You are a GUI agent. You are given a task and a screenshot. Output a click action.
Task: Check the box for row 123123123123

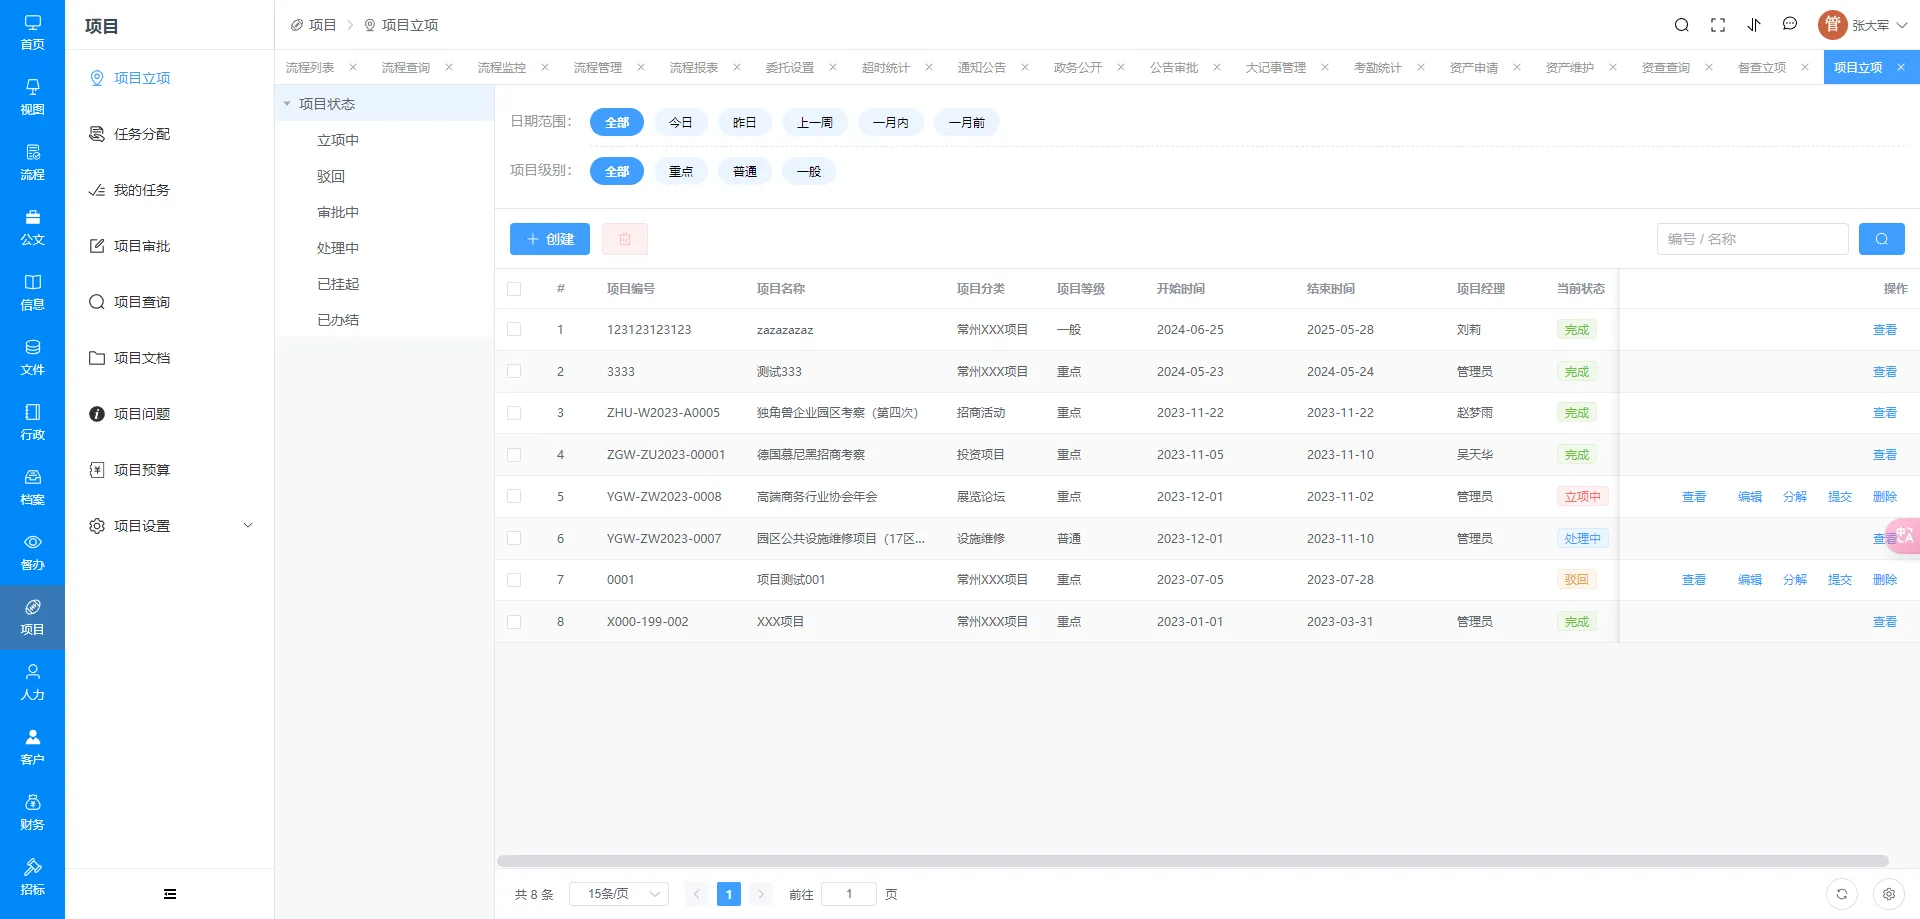pyautogui.click(x=514, y=329)
